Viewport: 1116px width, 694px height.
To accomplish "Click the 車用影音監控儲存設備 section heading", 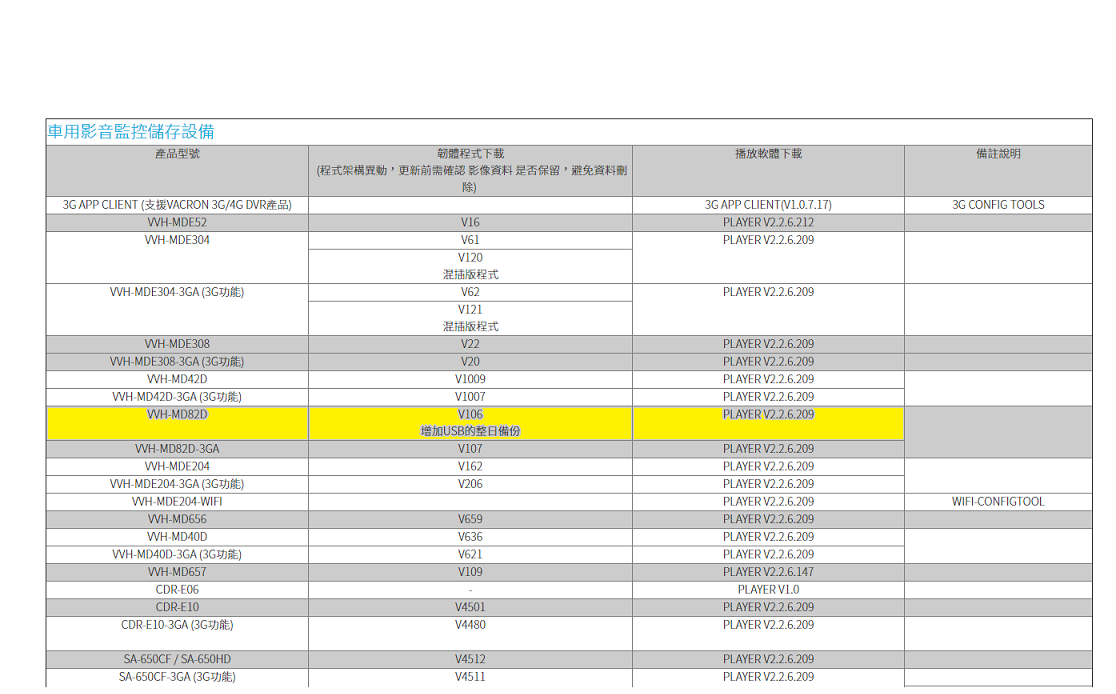I will (x=131, y=132).
